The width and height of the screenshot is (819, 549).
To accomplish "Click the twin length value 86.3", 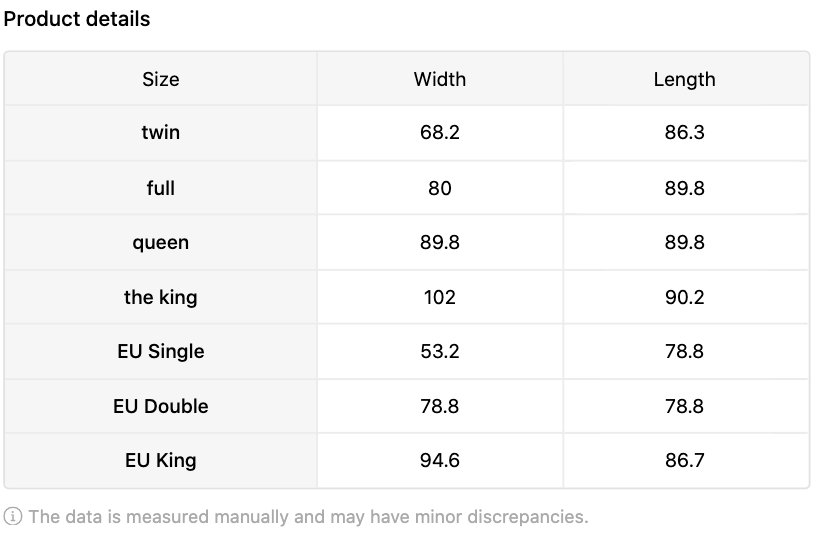I will (685, 133).
